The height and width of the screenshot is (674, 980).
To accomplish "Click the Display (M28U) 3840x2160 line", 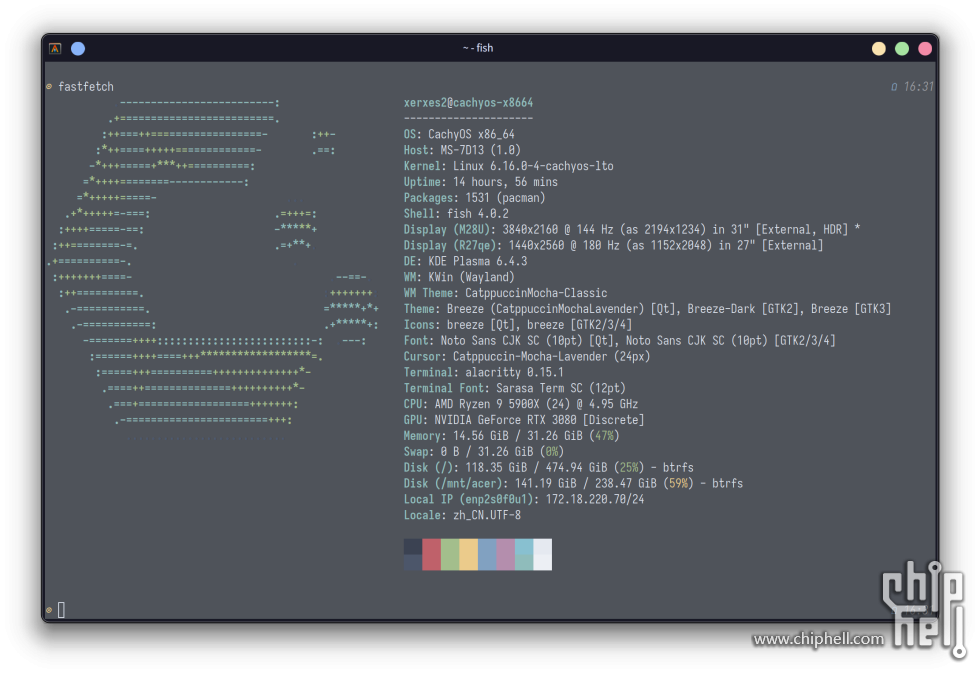I will click(632, 229).
